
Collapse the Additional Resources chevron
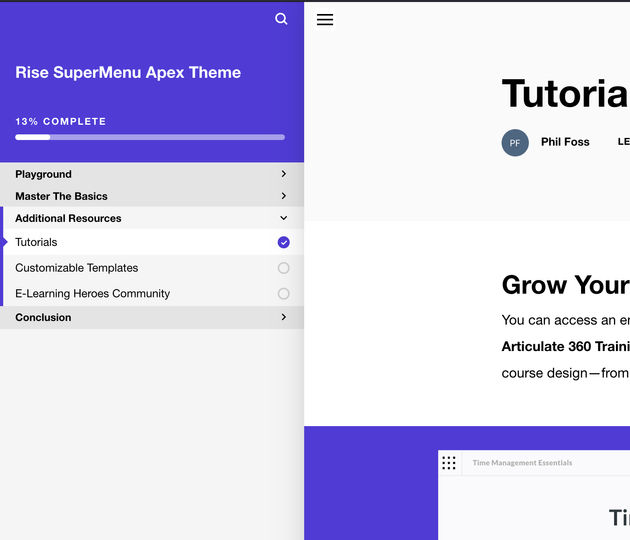coord(284,218)
